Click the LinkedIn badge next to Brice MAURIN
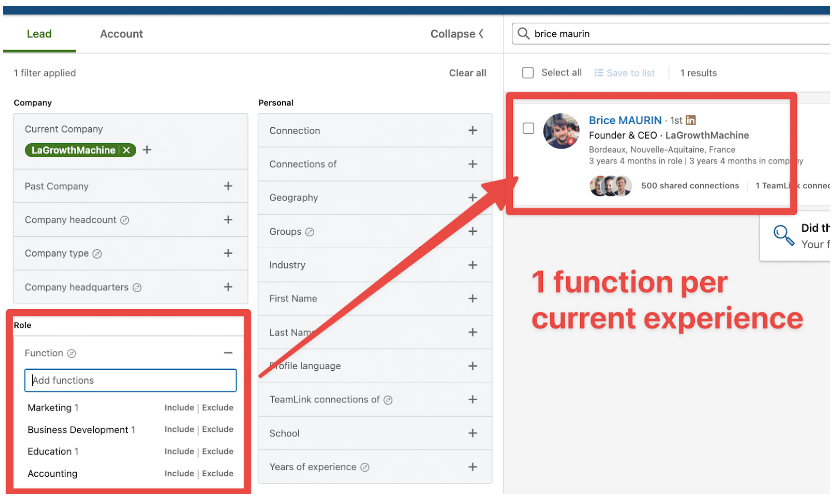This screenshot has height=497, width=832. click(x=691, y=120)
